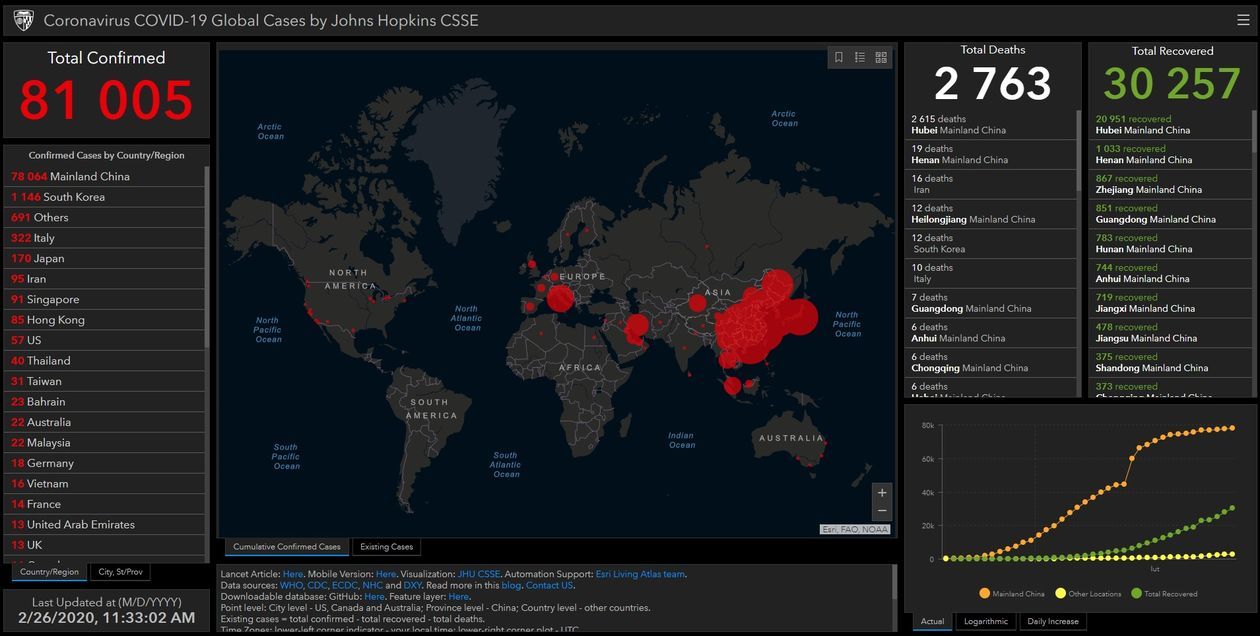Open the bookmarks icon on the map
Viewport: 1260px width, 636px height.
pyautogui.click(x=839, y=58)
